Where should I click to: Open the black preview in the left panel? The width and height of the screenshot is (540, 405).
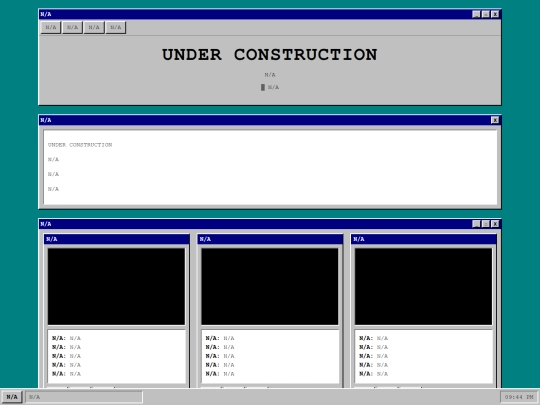click(116, 287)
